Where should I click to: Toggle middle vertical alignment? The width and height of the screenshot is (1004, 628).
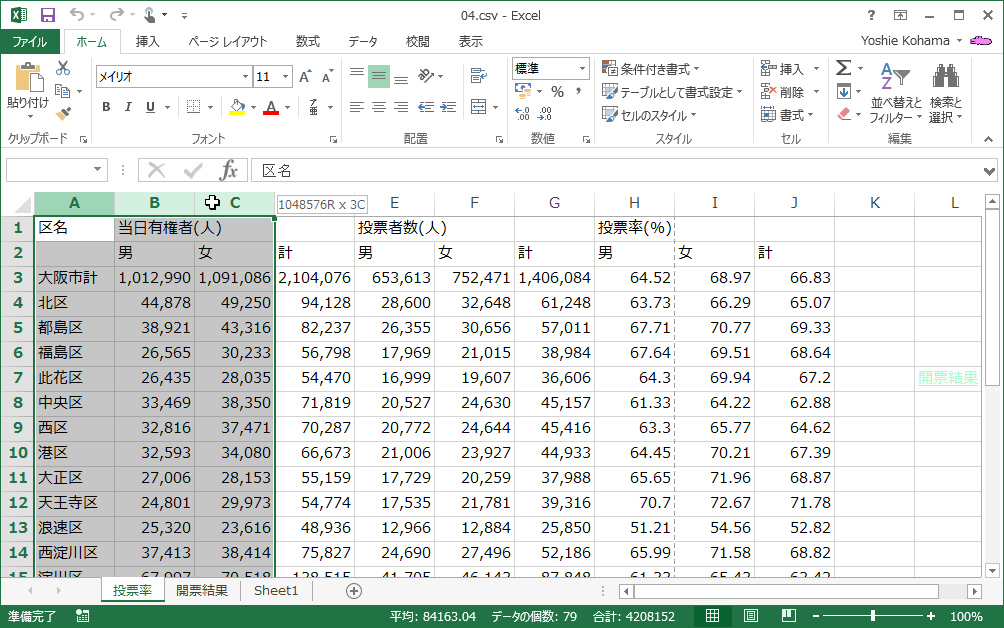tap(379, 77)
